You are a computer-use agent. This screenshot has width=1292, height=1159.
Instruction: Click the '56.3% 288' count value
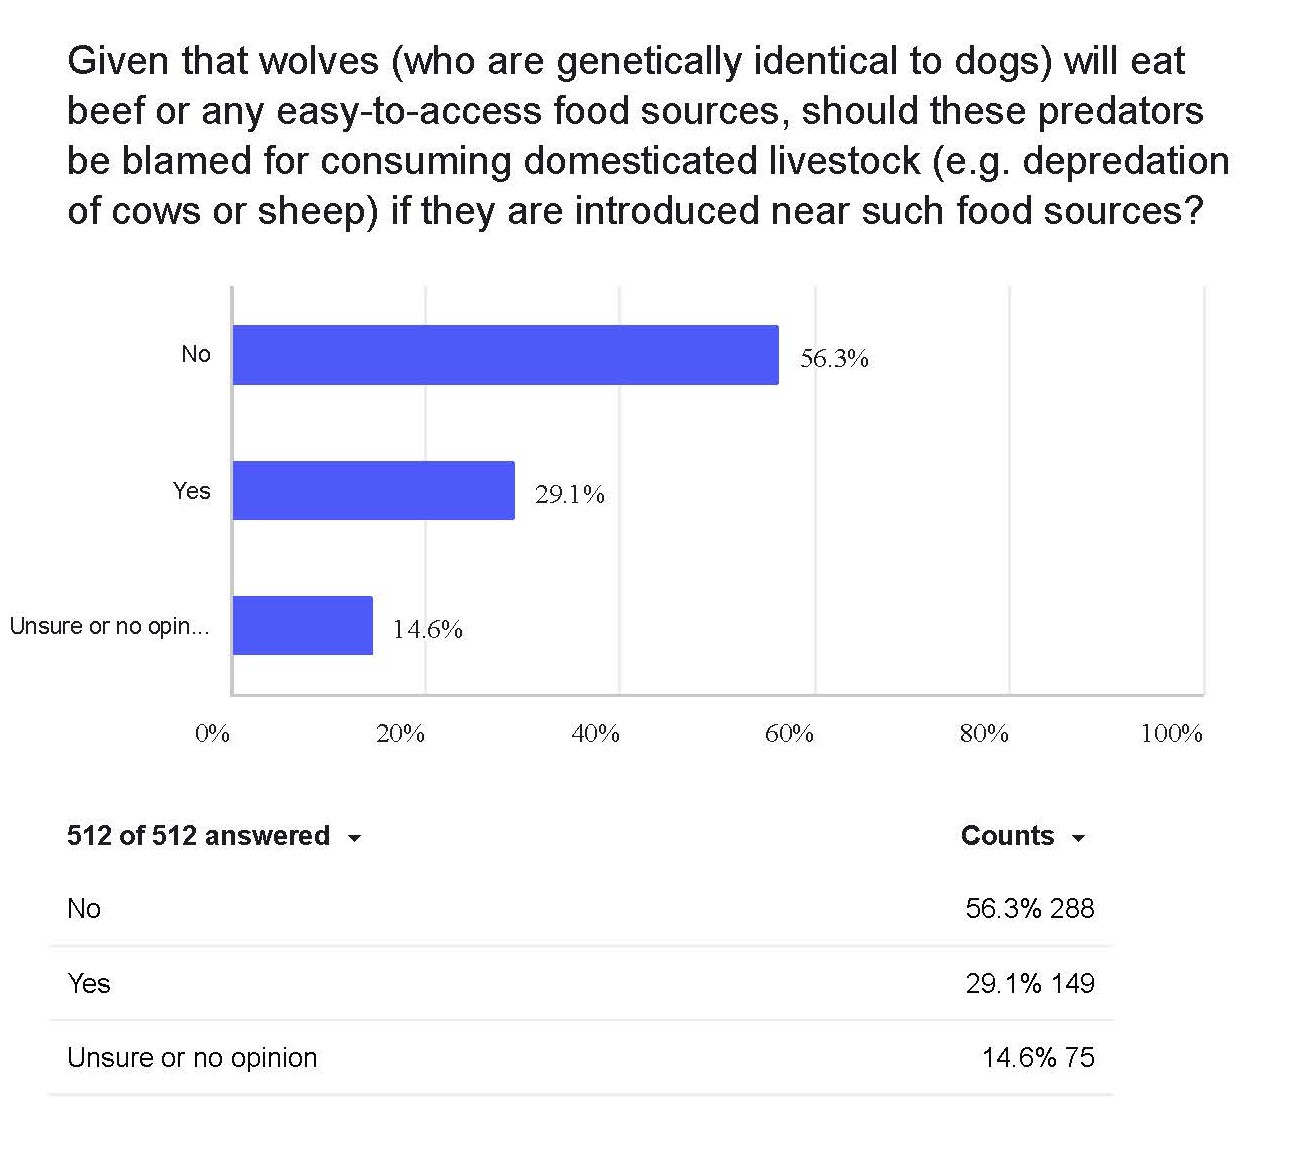(x=1029, y=909)
